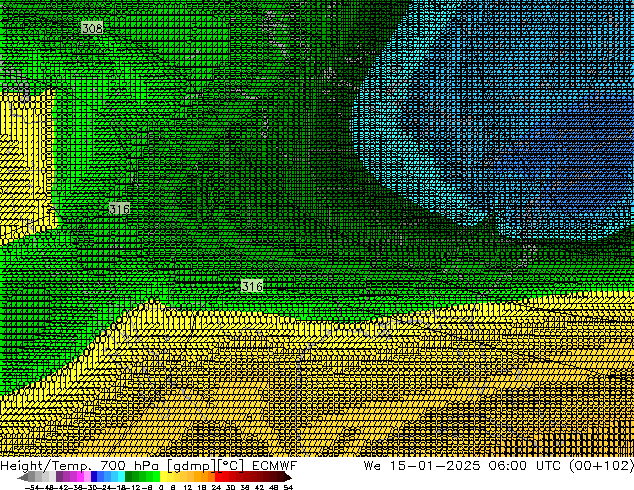
Task: Click the 0 value on the legend scale
Action: click(161, 487)
